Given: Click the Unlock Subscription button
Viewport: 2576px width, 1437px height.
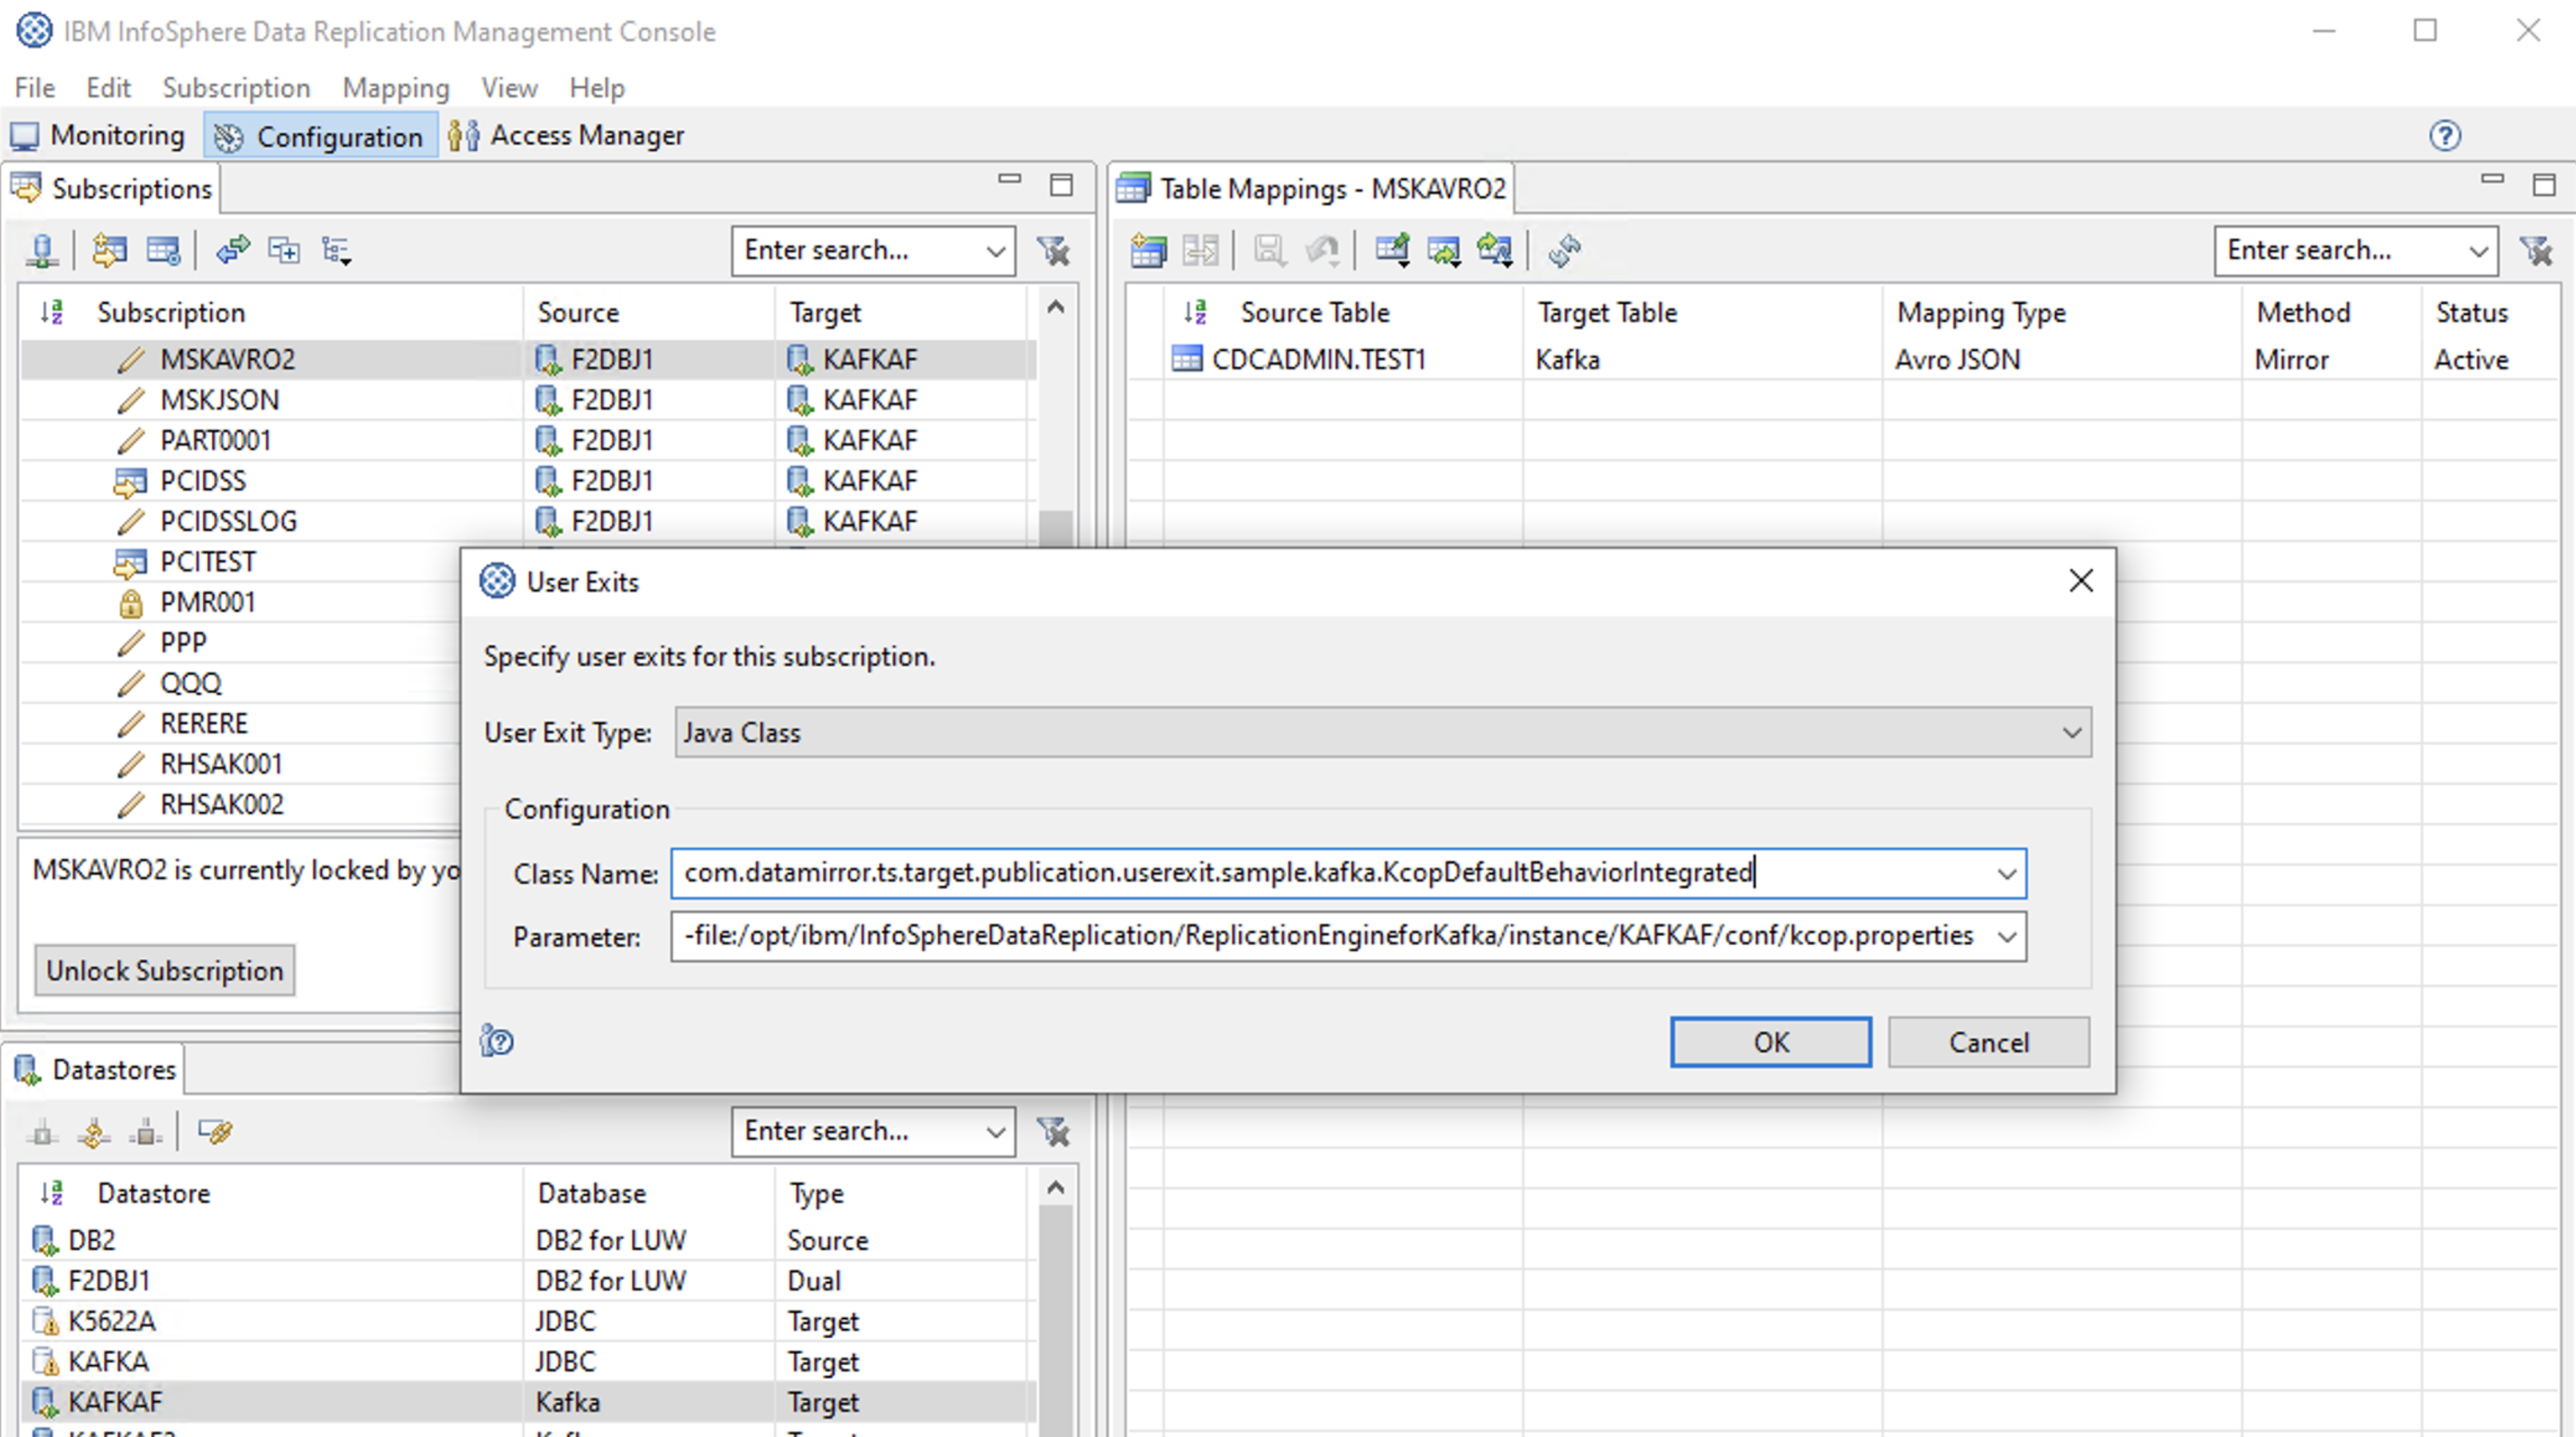Looking at the screenshot, I should (165, 970).
